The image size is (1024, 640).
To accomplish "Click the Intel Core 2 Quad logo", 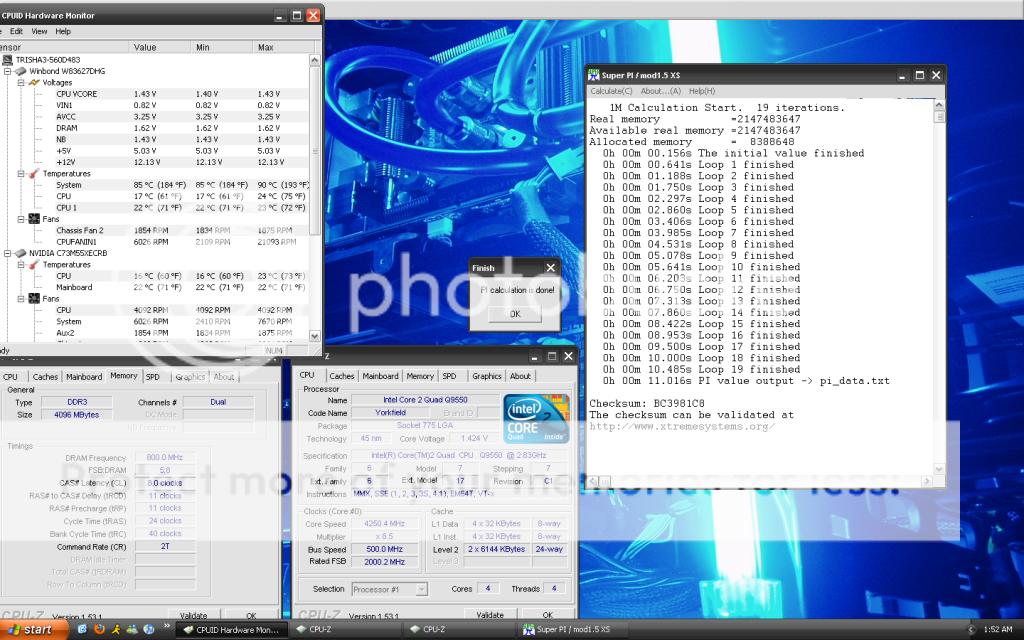I will (x=536, y=419).
